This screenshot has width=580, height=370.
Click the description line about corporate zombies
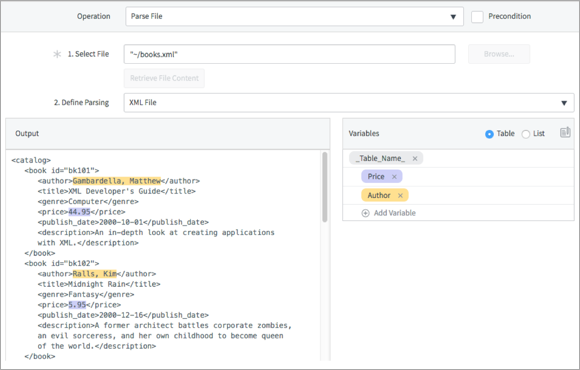[x=165, y=326]
